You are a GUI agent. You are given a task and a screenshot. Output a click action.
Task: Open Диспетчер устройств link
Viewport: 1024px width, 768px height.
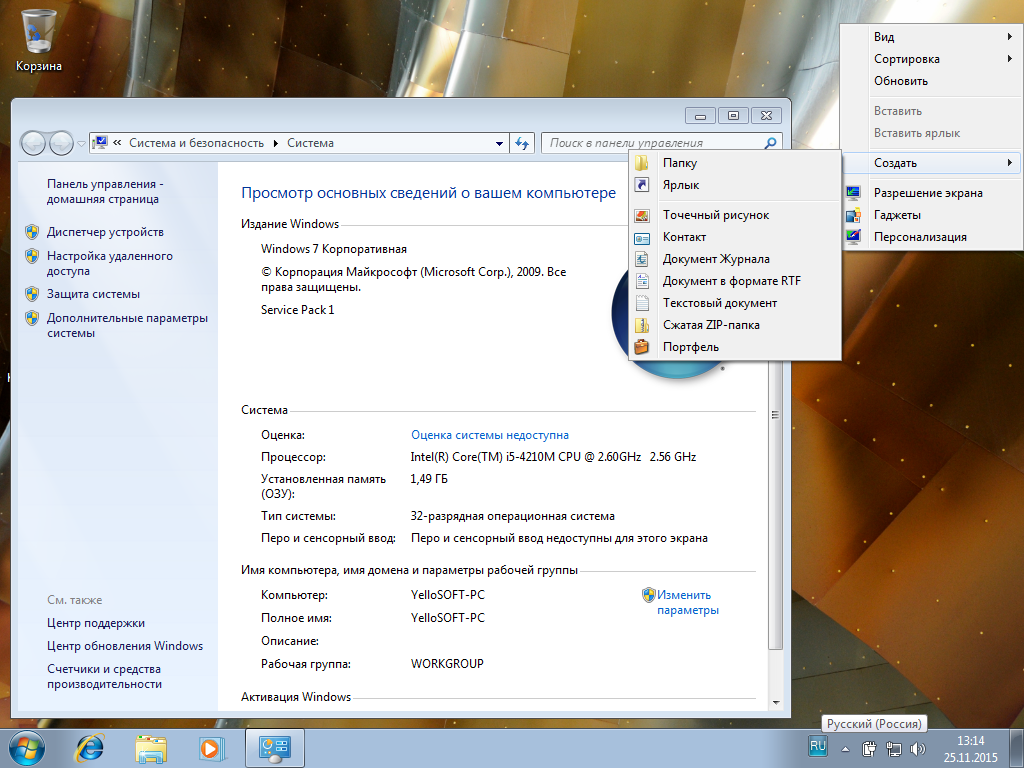coord(105,232)
